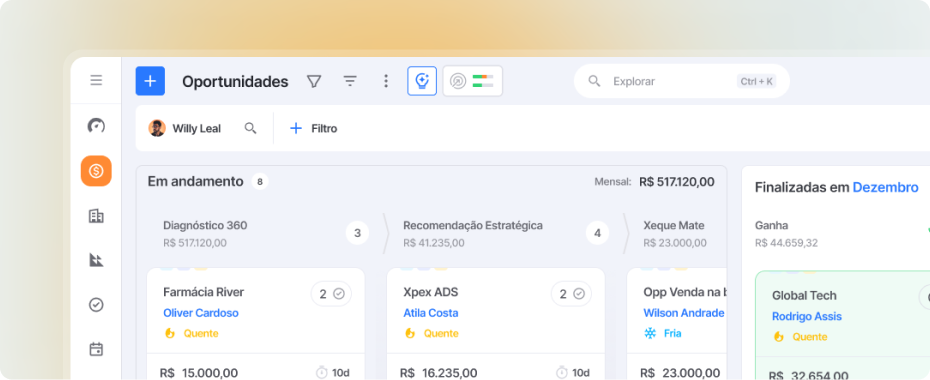The width and height of the screenshot is (930, 380).
Task: Click the search icon beside Willy Leal
Action: [x=251, y=128]
